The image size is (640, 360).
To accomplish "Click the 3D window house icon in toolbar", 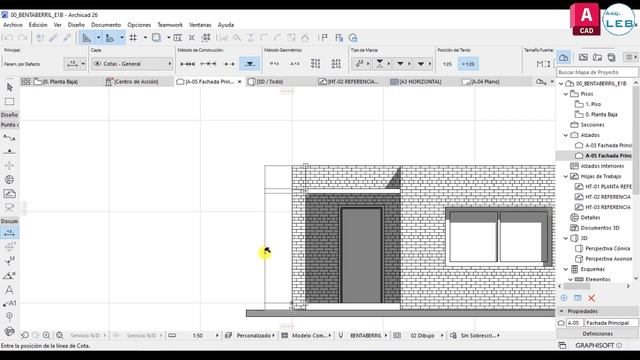I will 353,38.
